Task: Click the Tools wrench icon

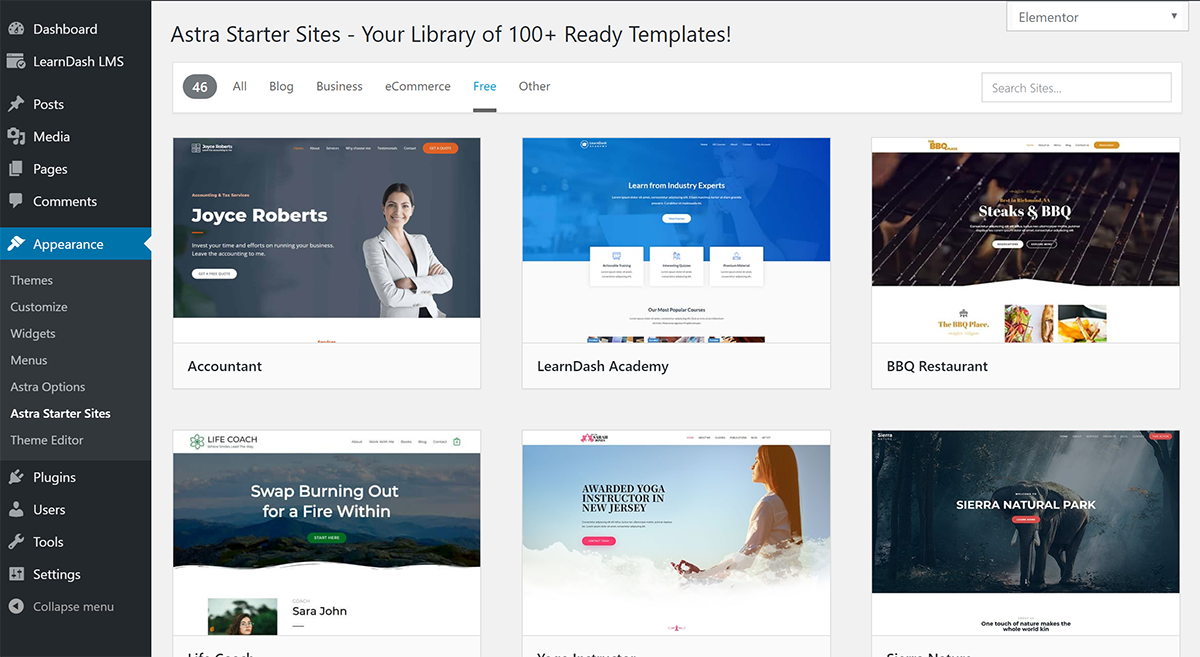Action: tap(16, 542)
